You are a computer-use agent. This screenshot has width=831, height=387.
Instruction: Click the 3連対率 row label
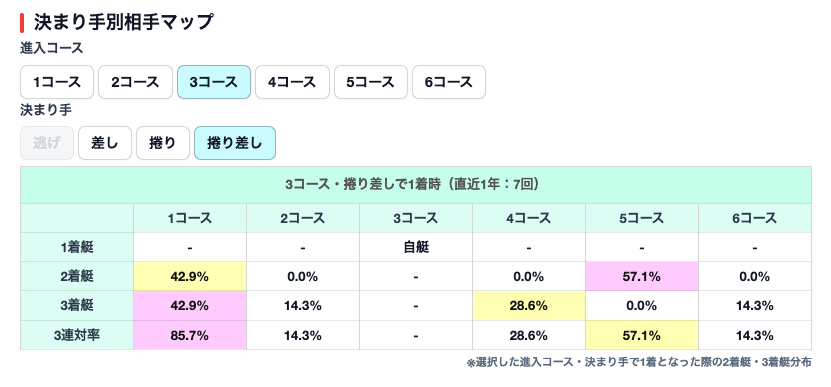[77, 335]
